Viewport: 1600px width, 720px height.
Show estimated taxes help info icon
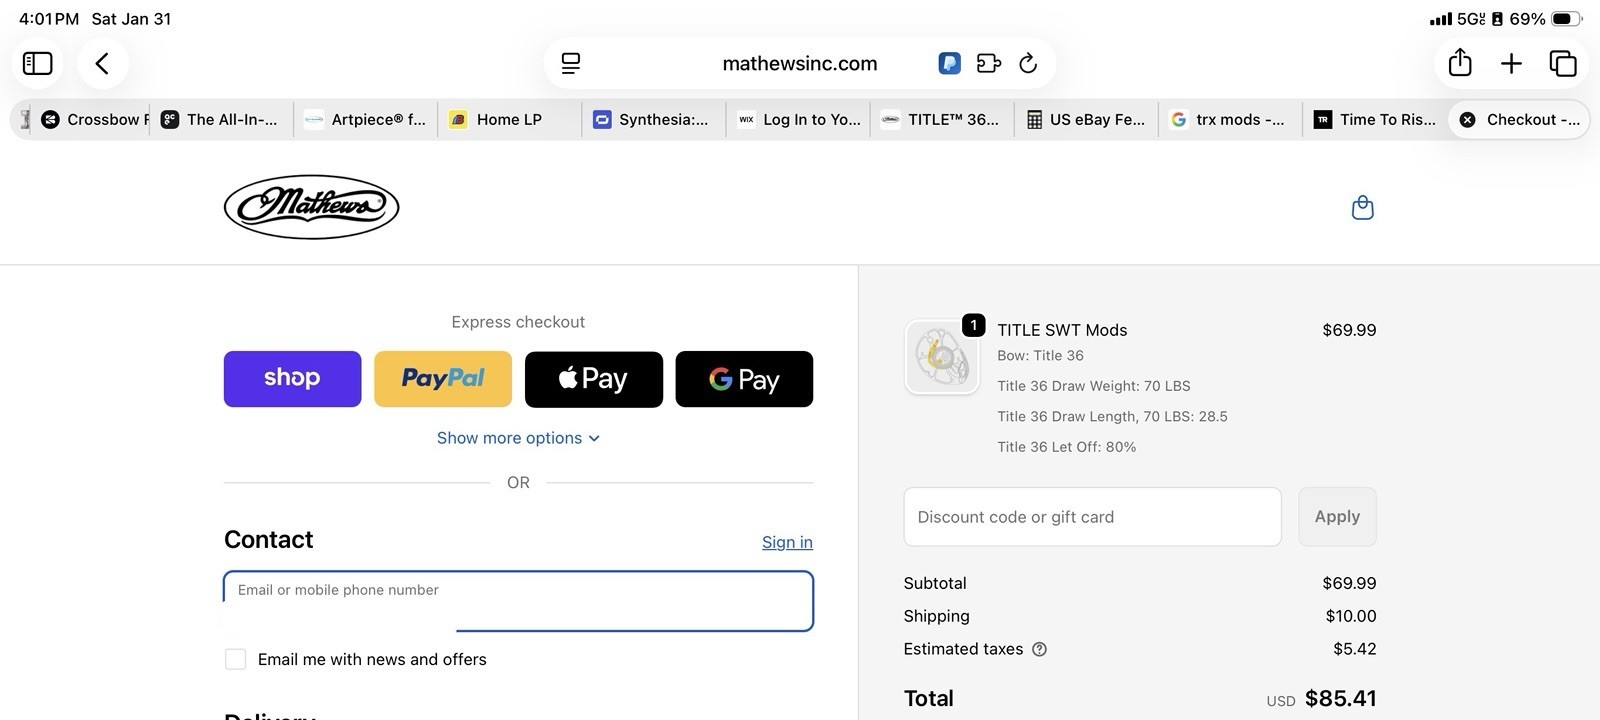tap(1039, 649)
